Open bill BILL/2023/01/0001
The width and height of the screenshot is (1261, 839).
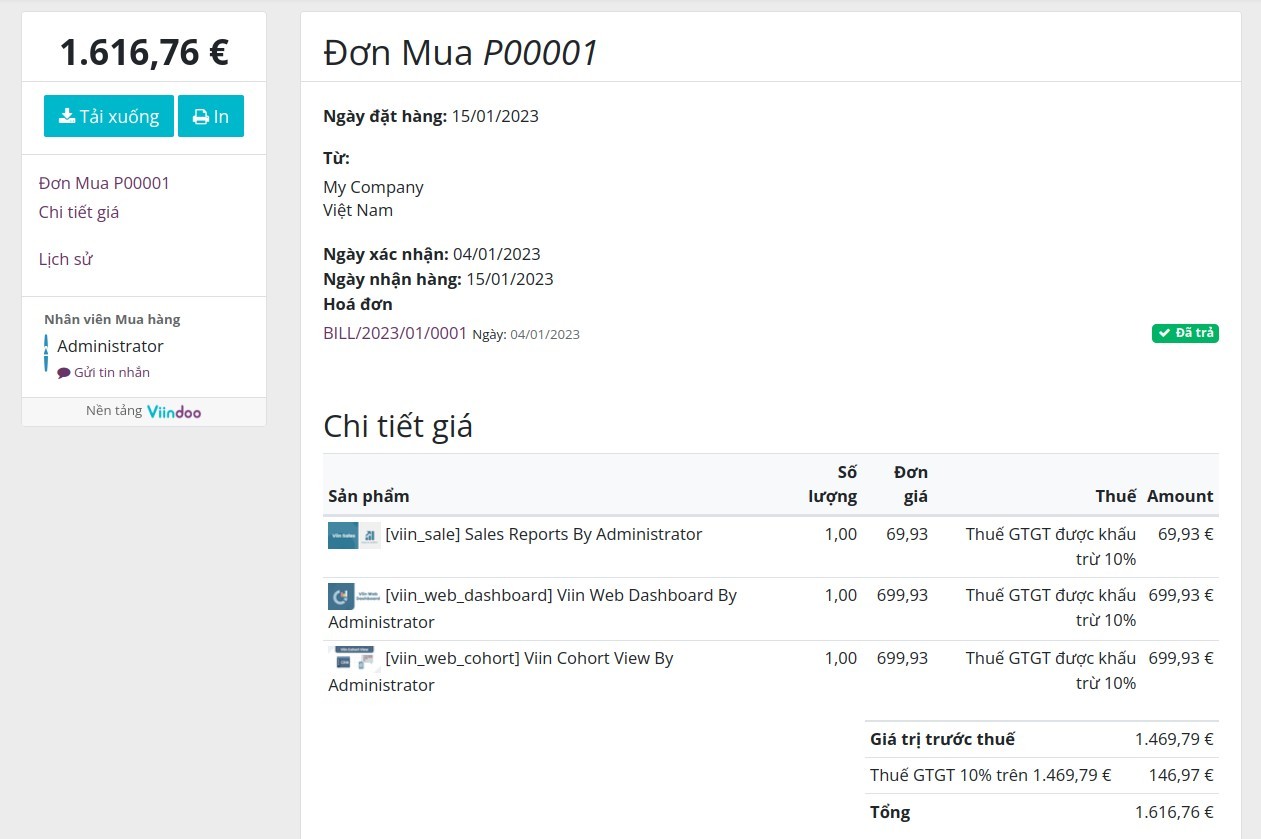(395, 333)
